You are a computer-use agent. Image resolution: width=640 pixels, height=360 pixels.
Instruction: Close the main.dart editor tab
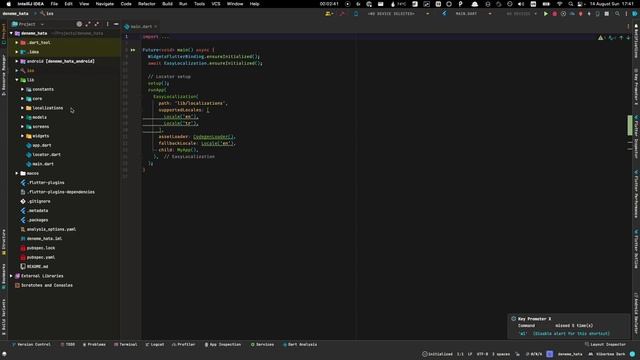(156, 27)
